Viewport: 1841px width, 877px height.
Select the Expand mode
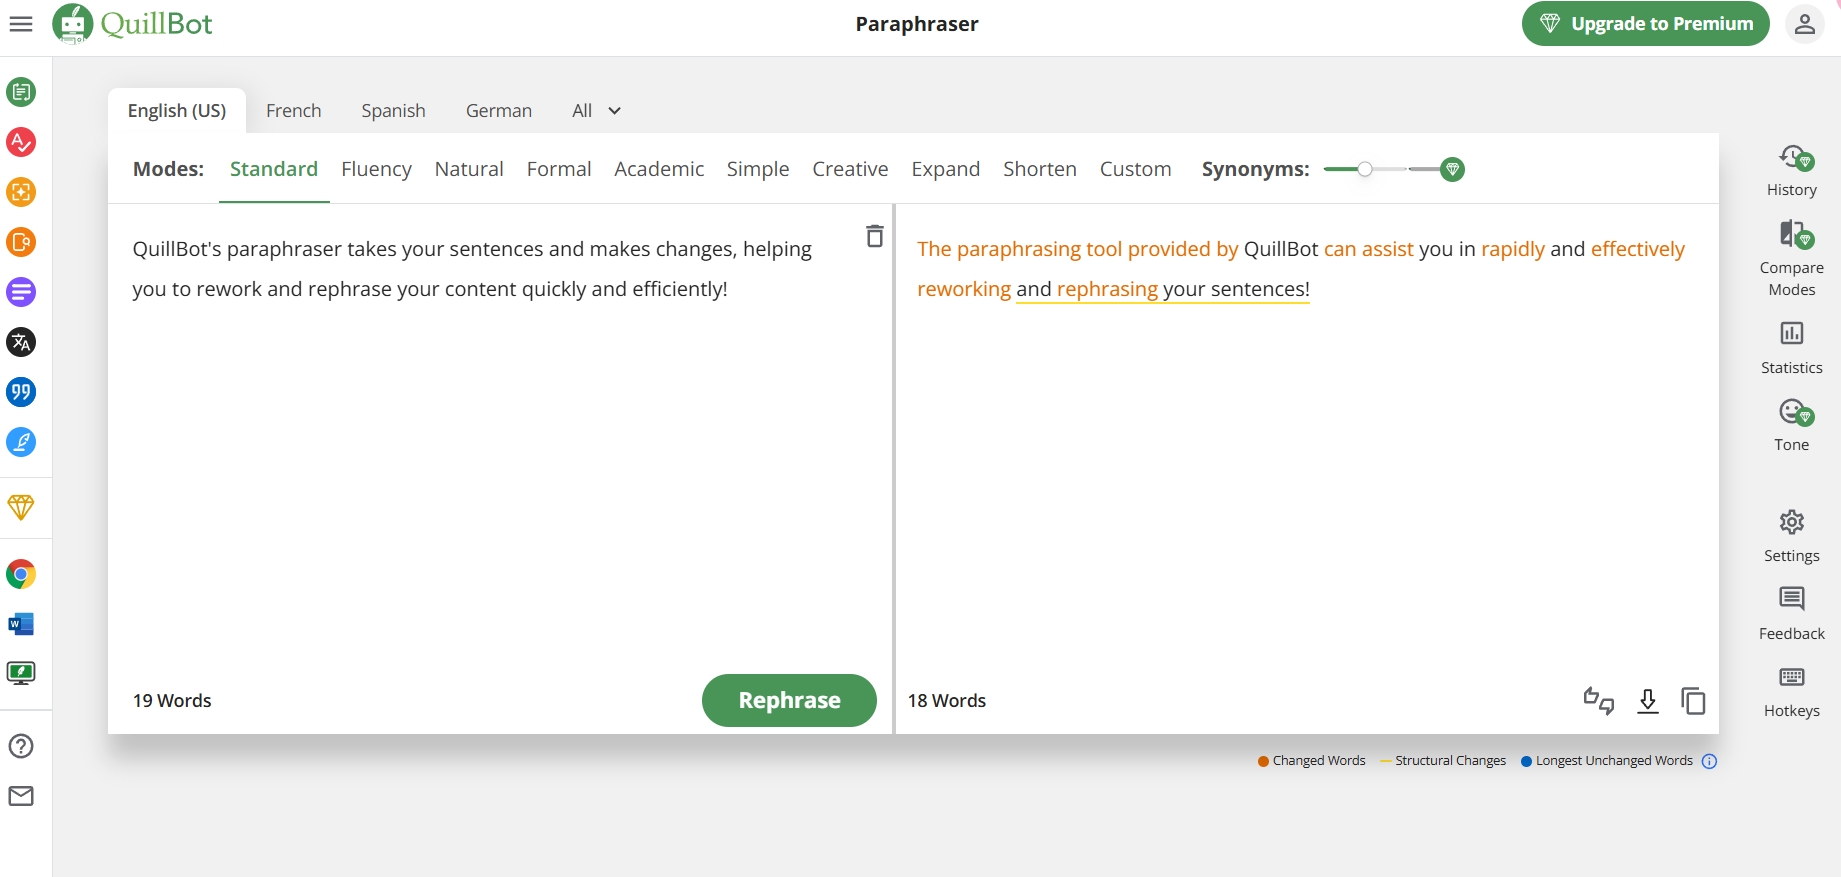point(946,169)
